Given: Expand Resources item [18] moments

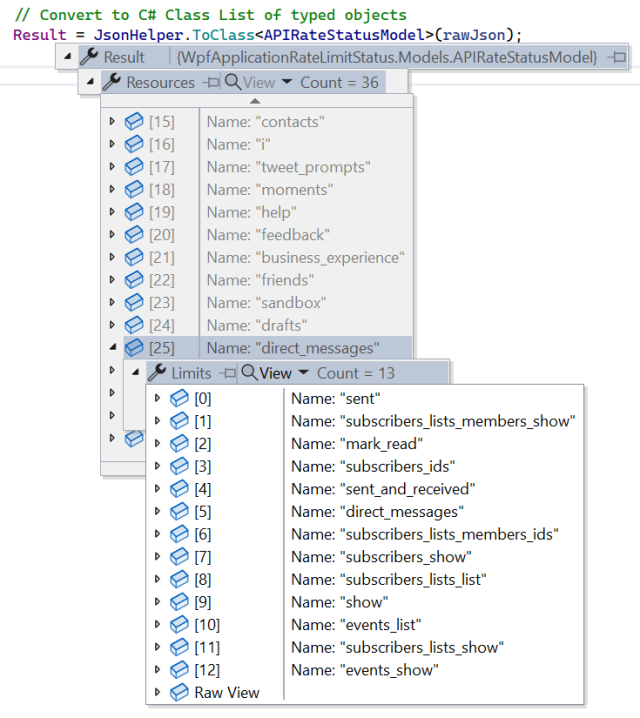Looking at the screenshot, I should click(x=112, y=189).
